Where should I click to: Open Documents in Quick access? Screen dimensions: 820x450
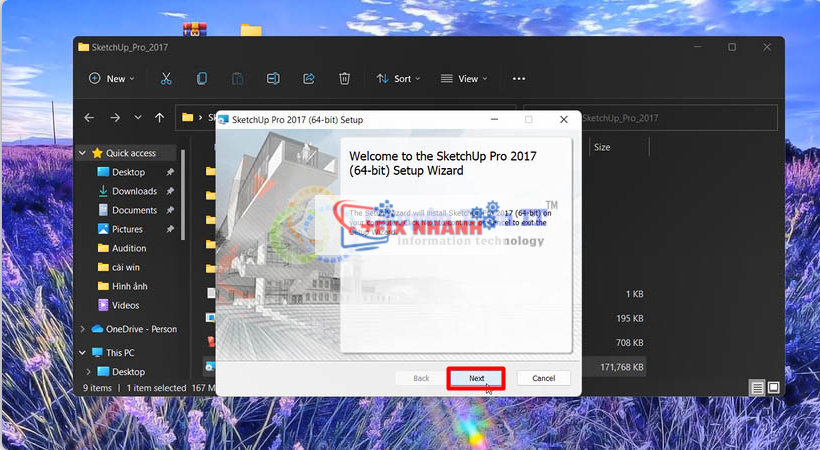134,210
